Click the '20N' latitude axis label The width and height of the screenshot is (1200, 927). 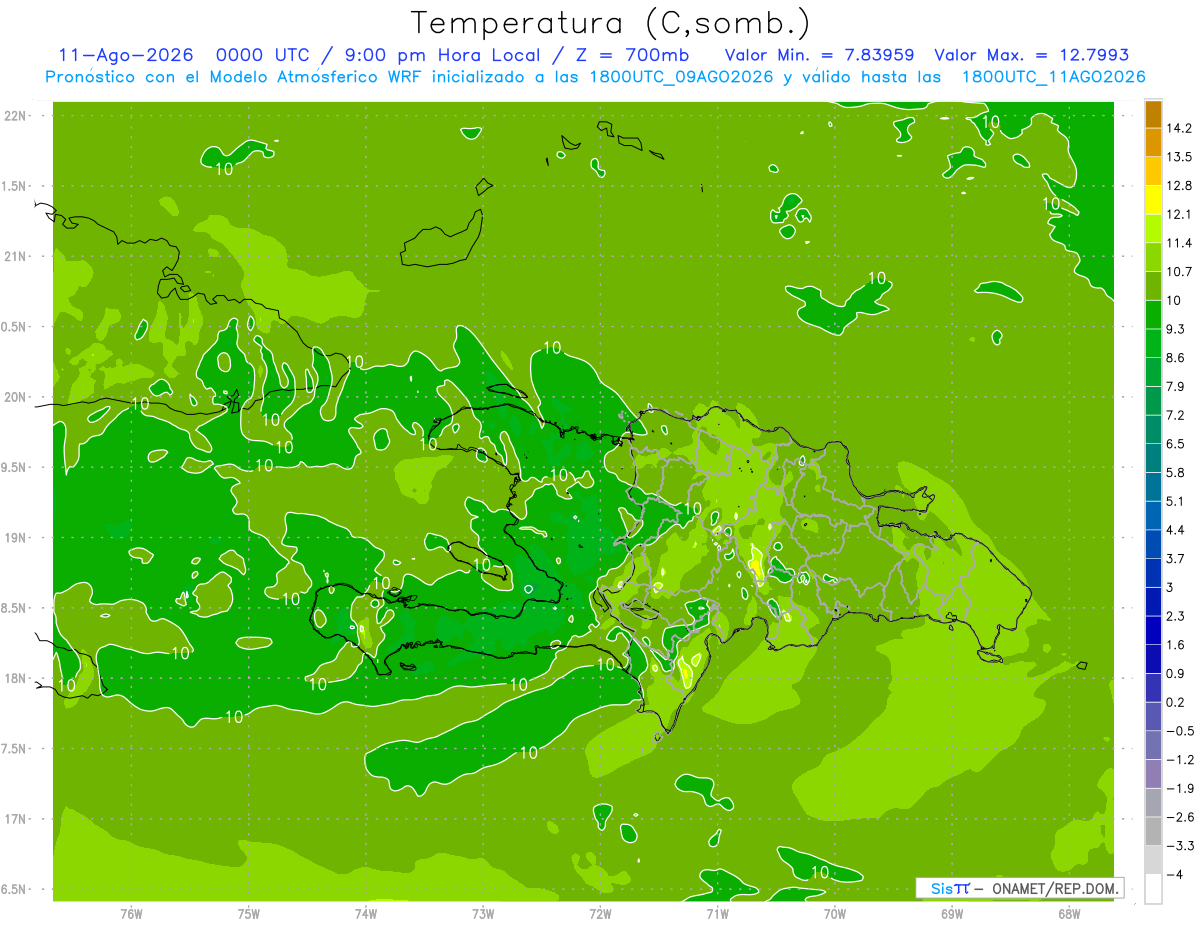point(17,397)
